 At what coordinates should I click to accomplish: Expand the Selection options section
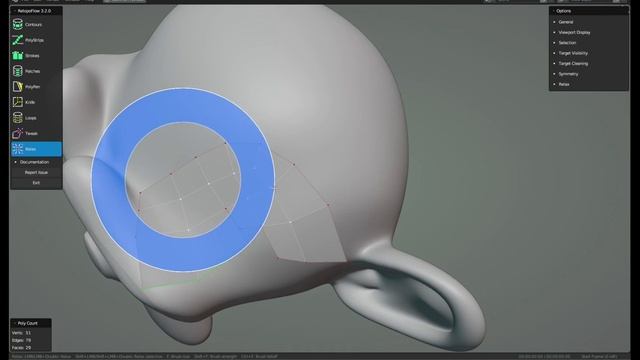[567, 43]
